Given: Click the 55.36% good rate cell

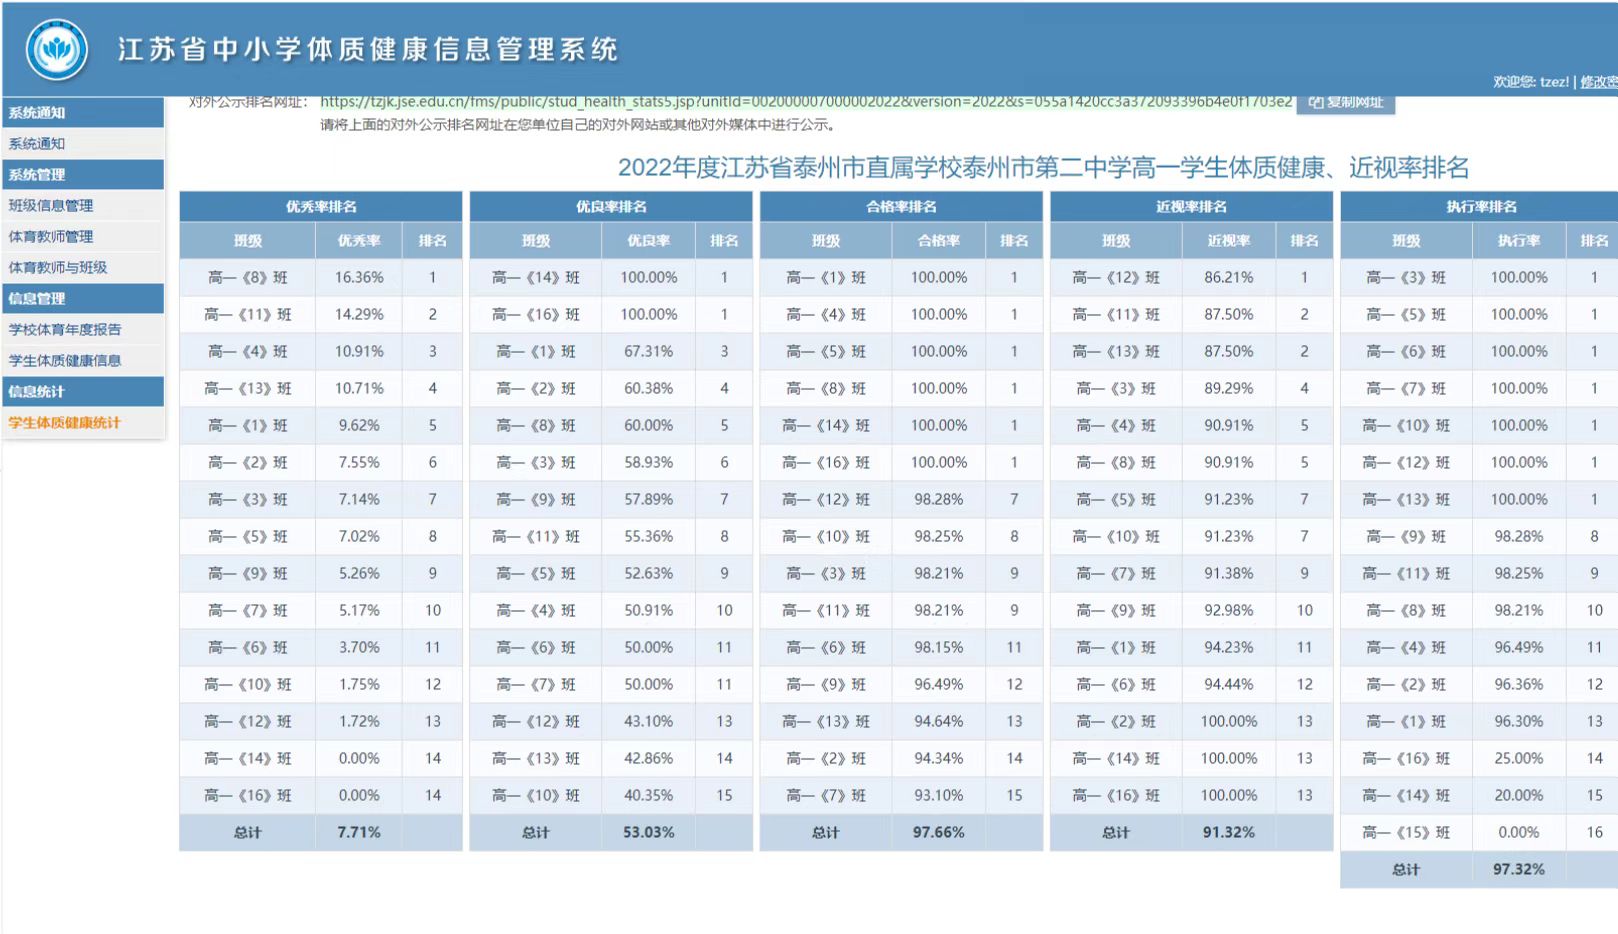Looking at the screenshot, I should point(649,537).
